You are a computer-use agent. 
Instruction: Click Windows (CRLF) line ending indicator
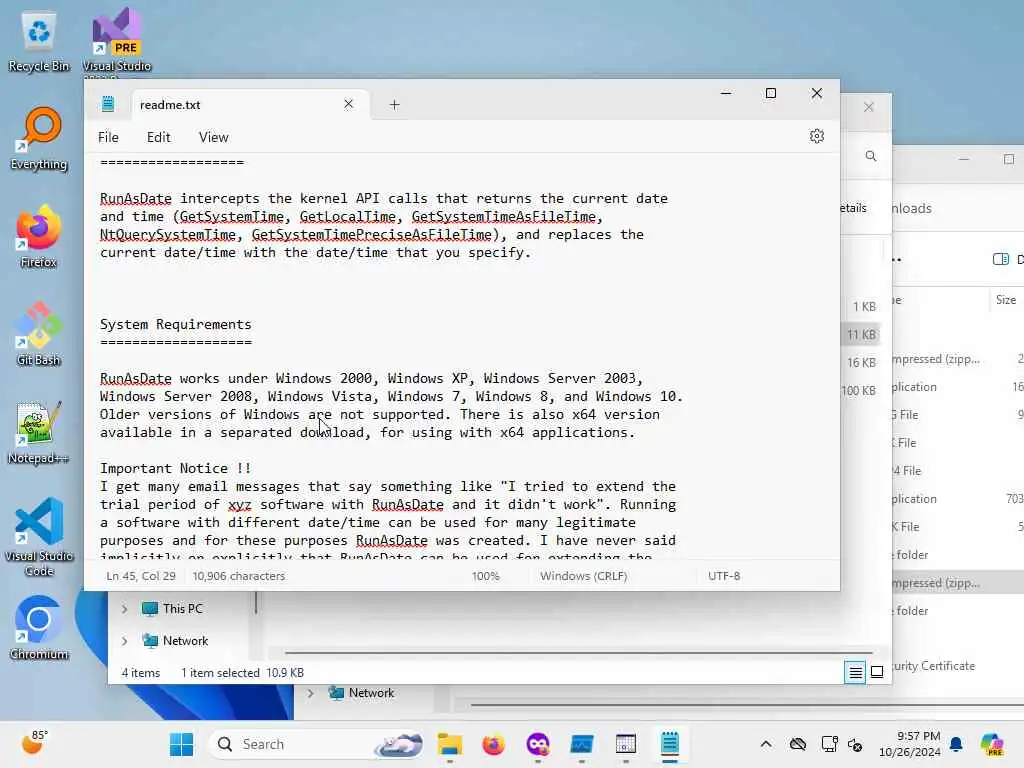583,576
